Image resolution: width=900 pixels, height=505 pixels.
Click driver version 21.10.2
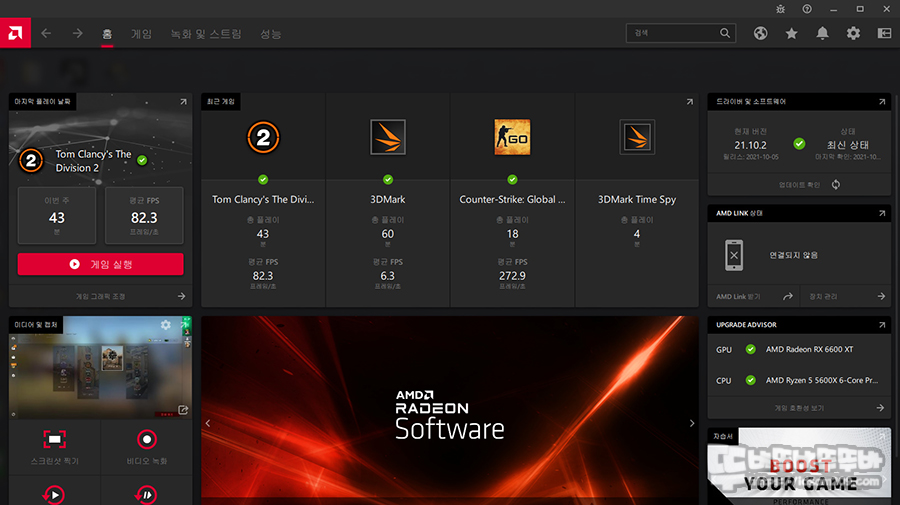[750, 145]
